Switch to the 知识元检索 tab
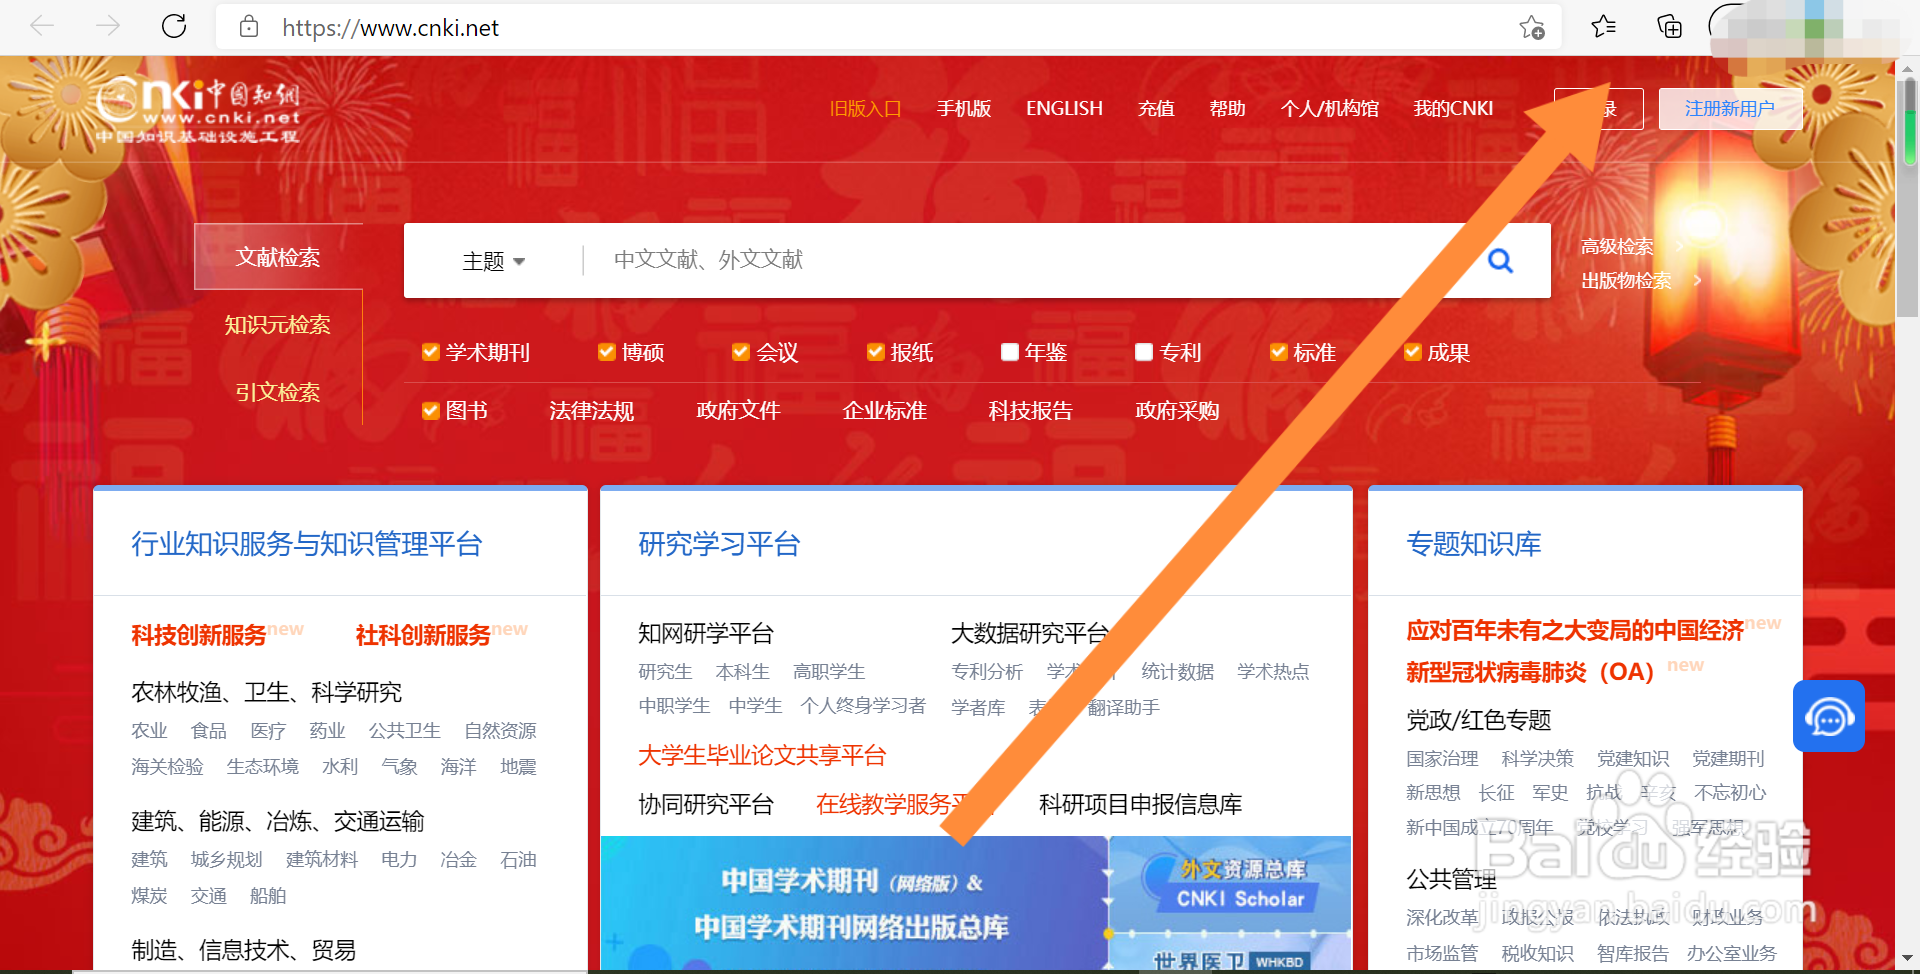Screen dimensions: 1920x974 (x=277, y=323)
